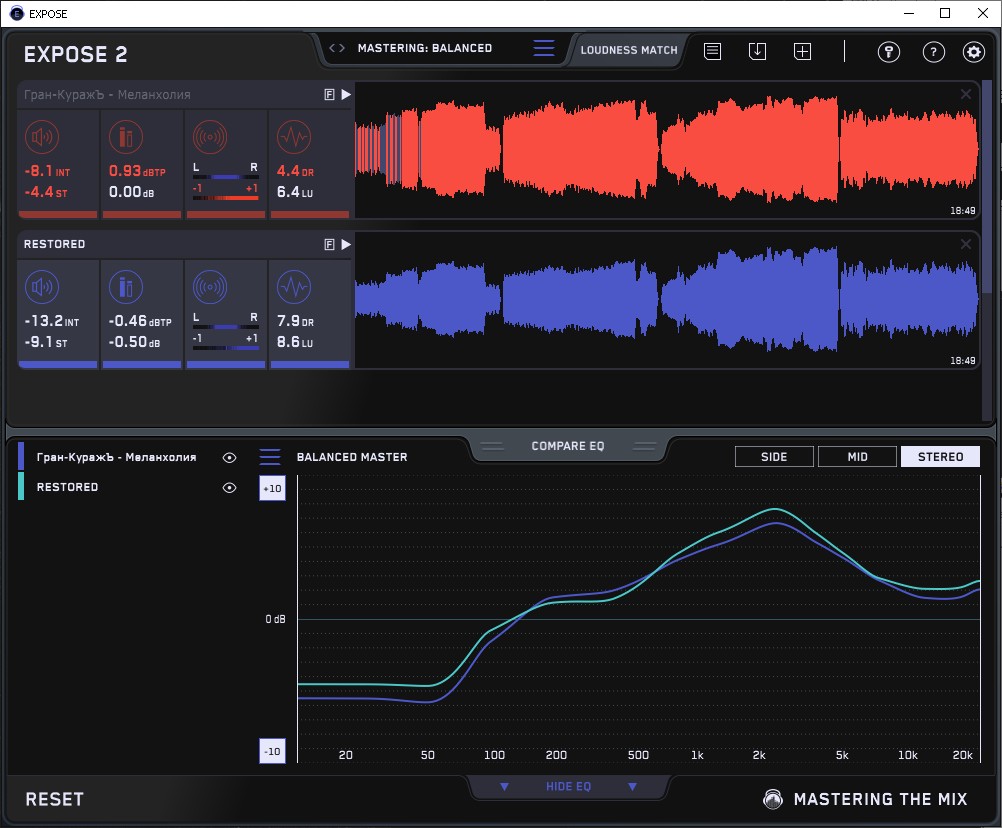Toggle visibility of Гран-КуражЪ EQ curve

click(230, 457)
